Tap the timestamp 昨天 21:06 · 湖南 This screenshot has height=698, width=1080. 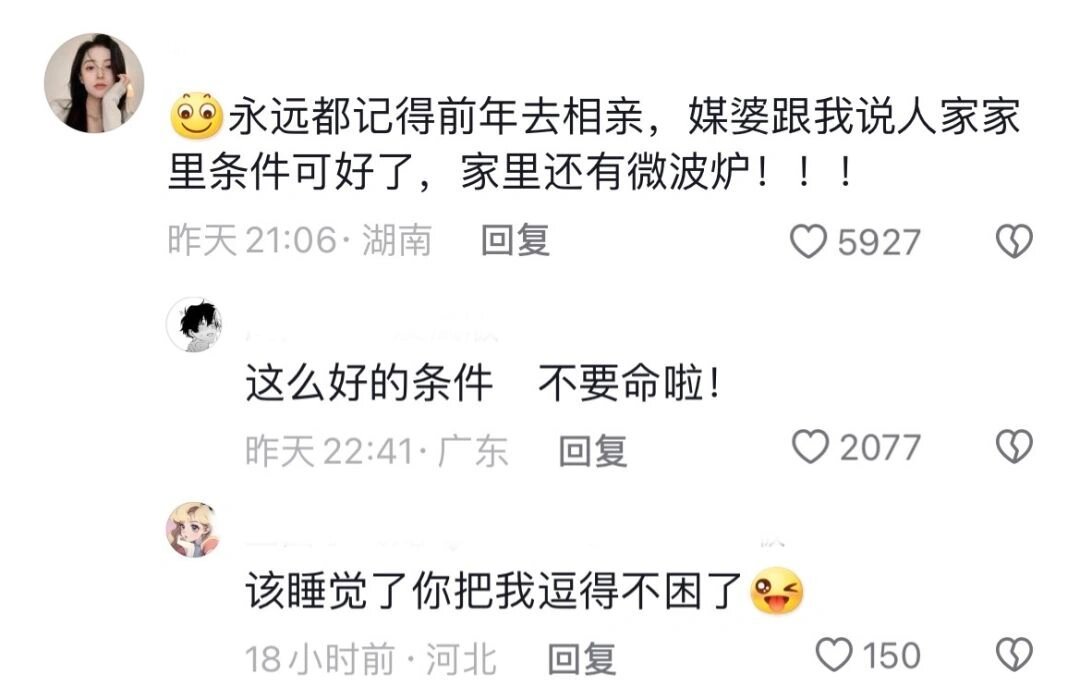300,241
